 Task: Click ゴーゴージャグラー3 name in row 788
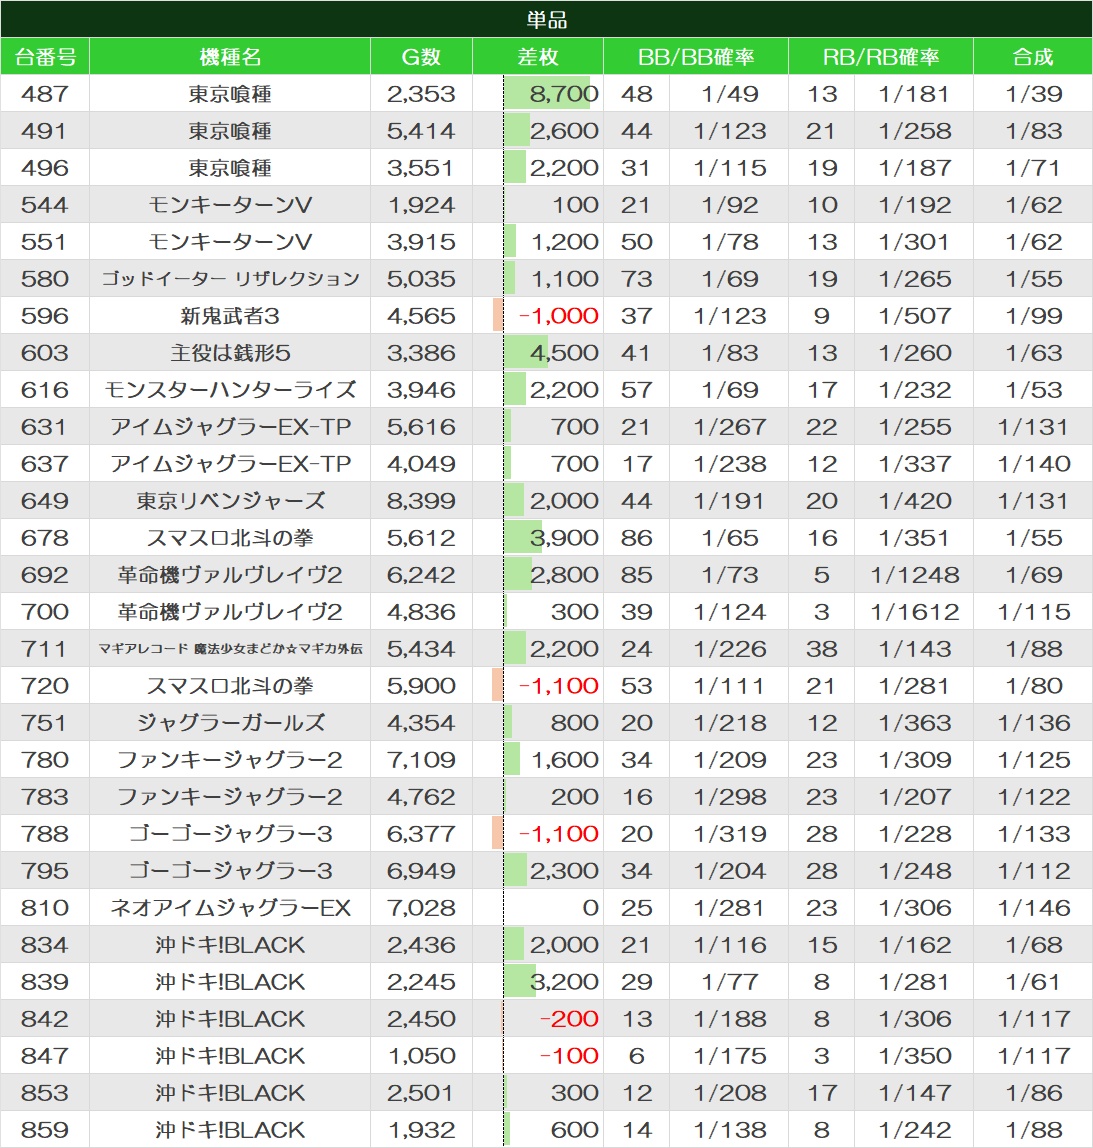point(230,834)
